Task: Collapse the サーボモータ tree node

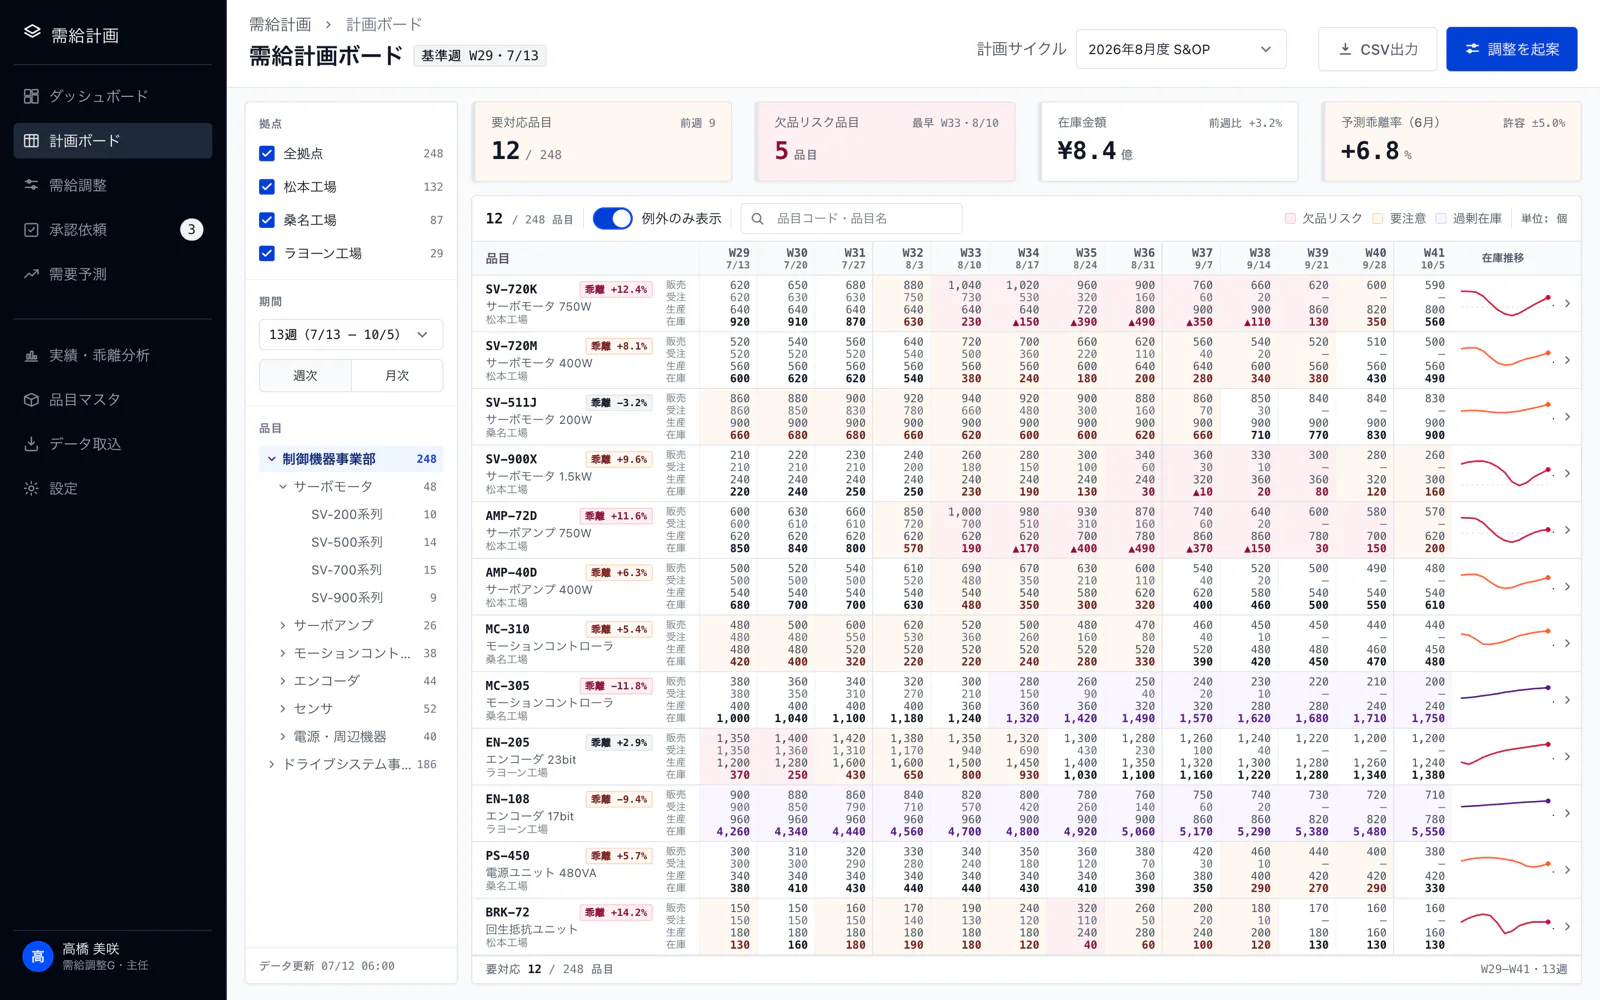Action: [283, 487]
